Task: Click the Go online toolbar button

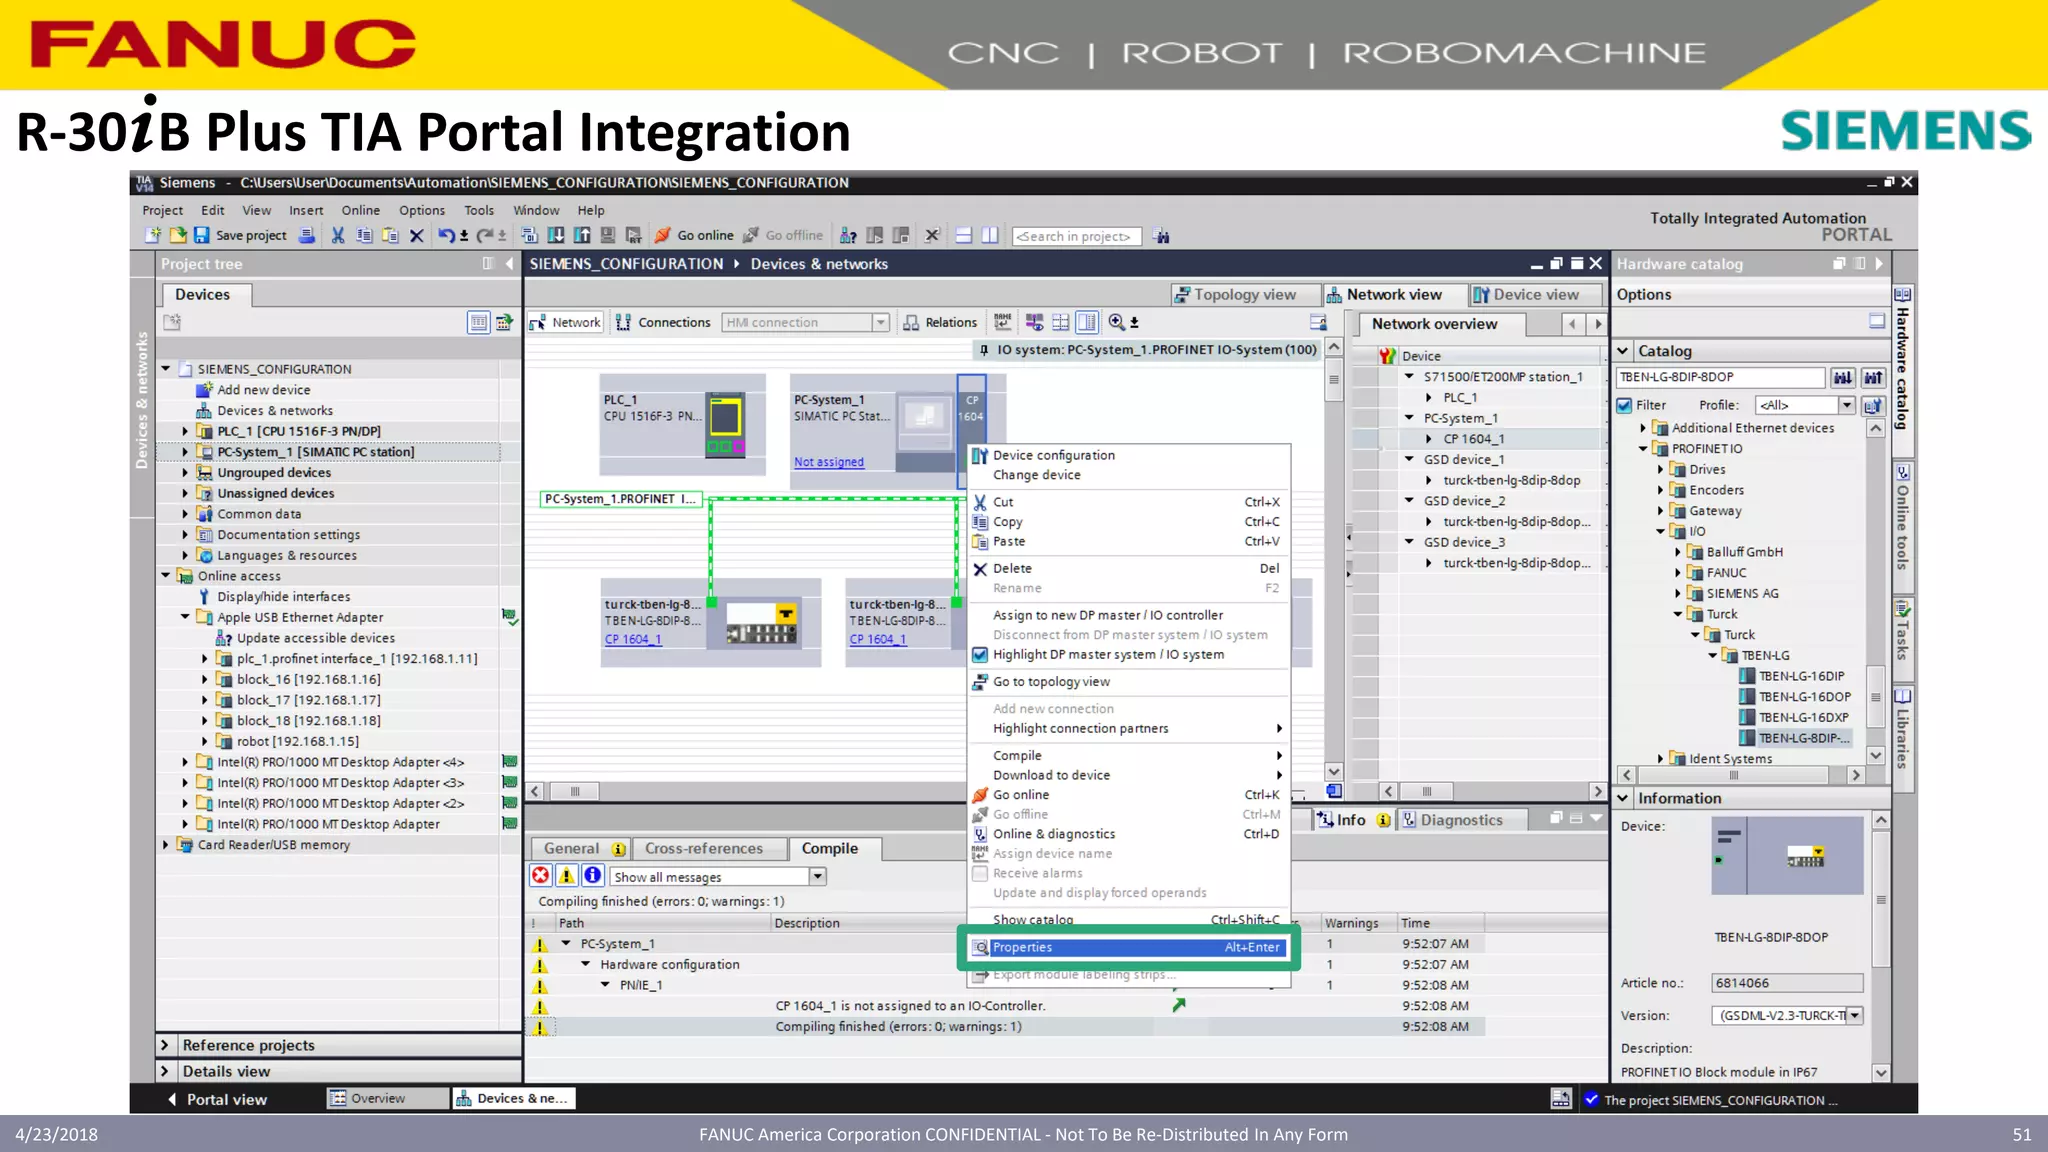Action: coord(695,235)
